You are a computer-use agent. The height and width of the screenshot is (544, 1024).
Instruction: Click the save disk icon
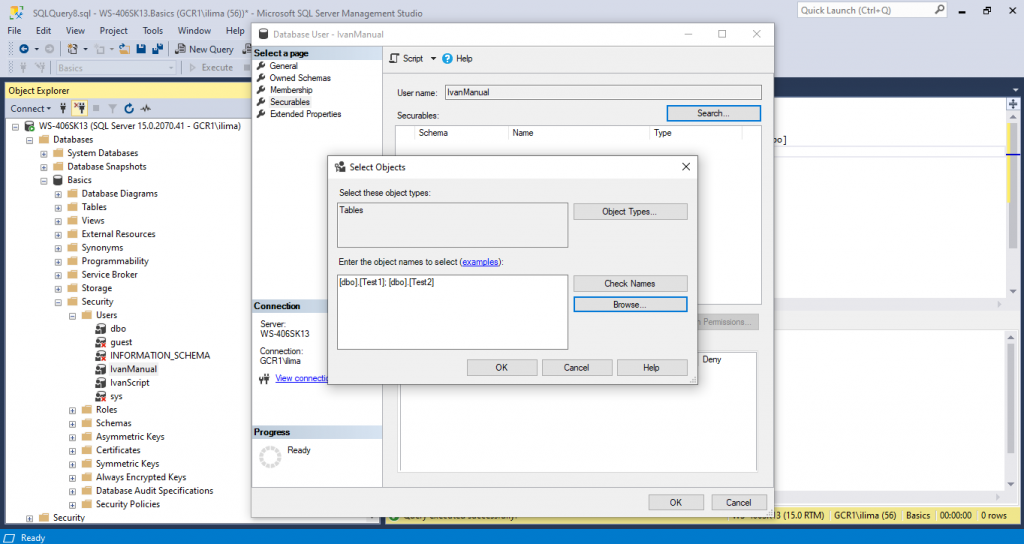pyautogui.click(x=141, y=49)
